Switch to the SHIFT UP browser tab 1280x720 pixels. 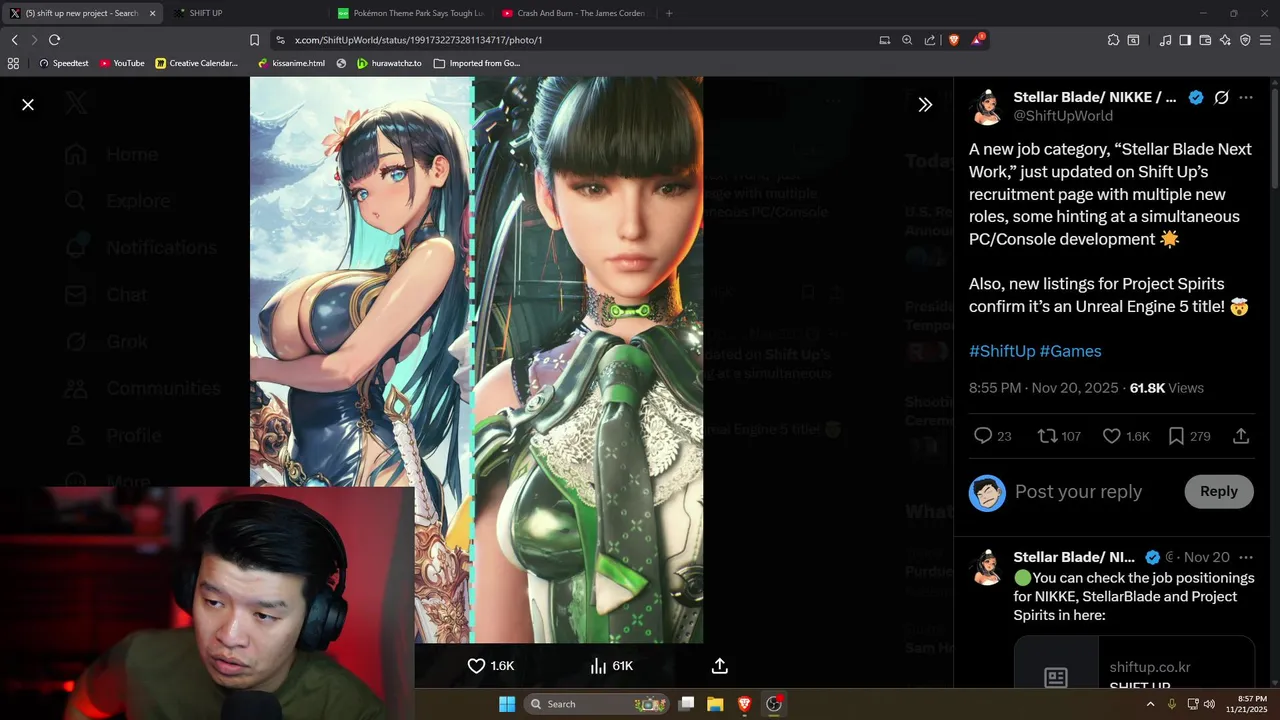(245, 13)
